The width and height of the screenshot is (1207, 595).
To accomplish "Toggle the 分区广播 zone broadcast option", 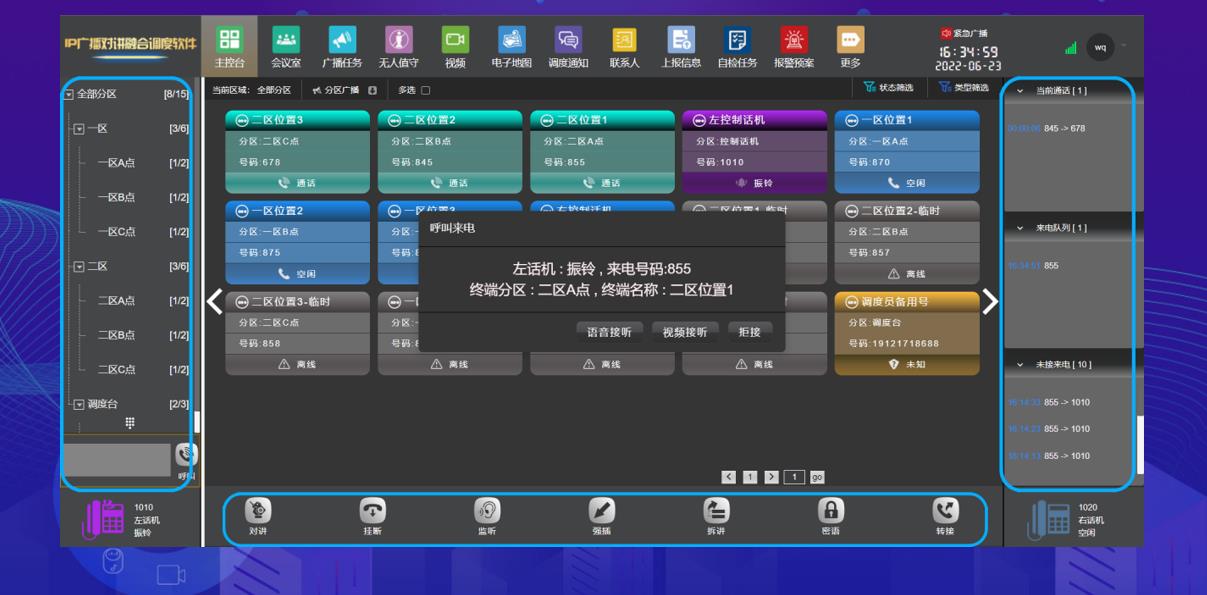I will 342,90.
